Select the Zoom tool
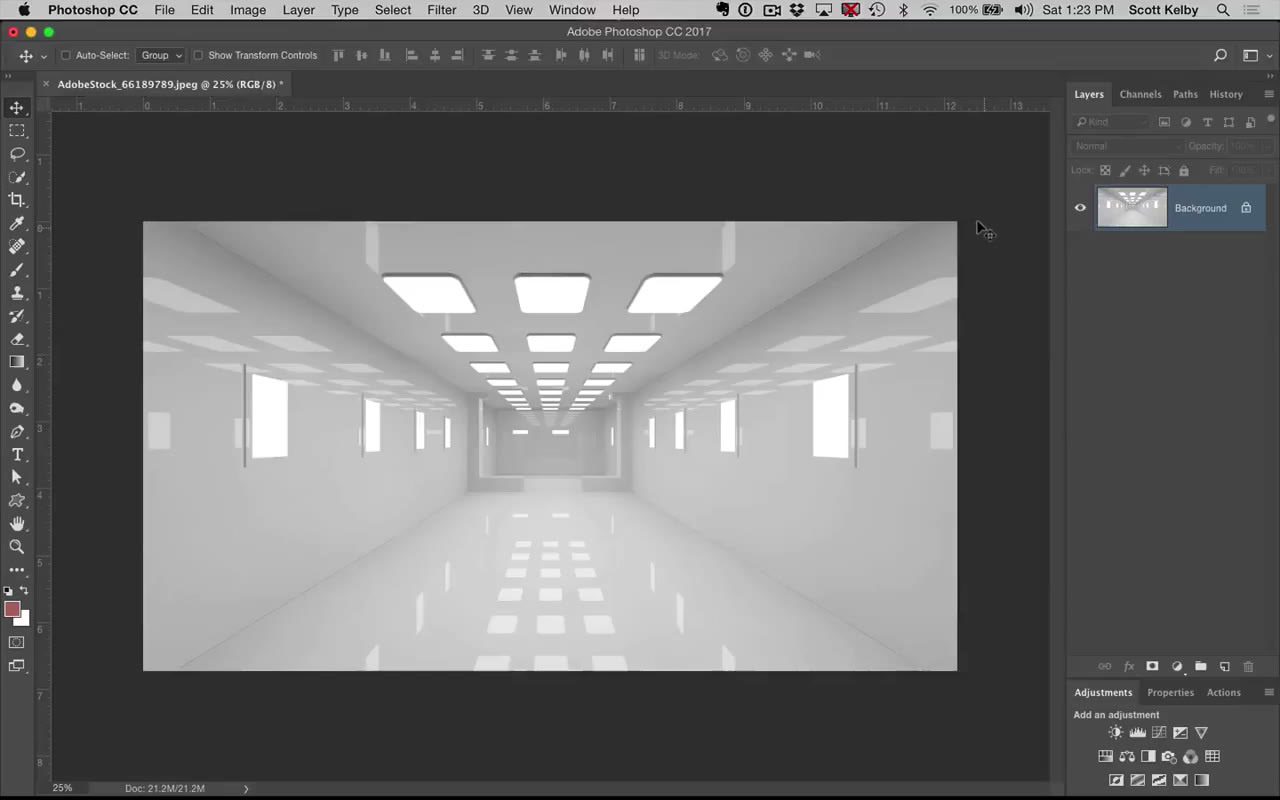 tap(17, 546)
